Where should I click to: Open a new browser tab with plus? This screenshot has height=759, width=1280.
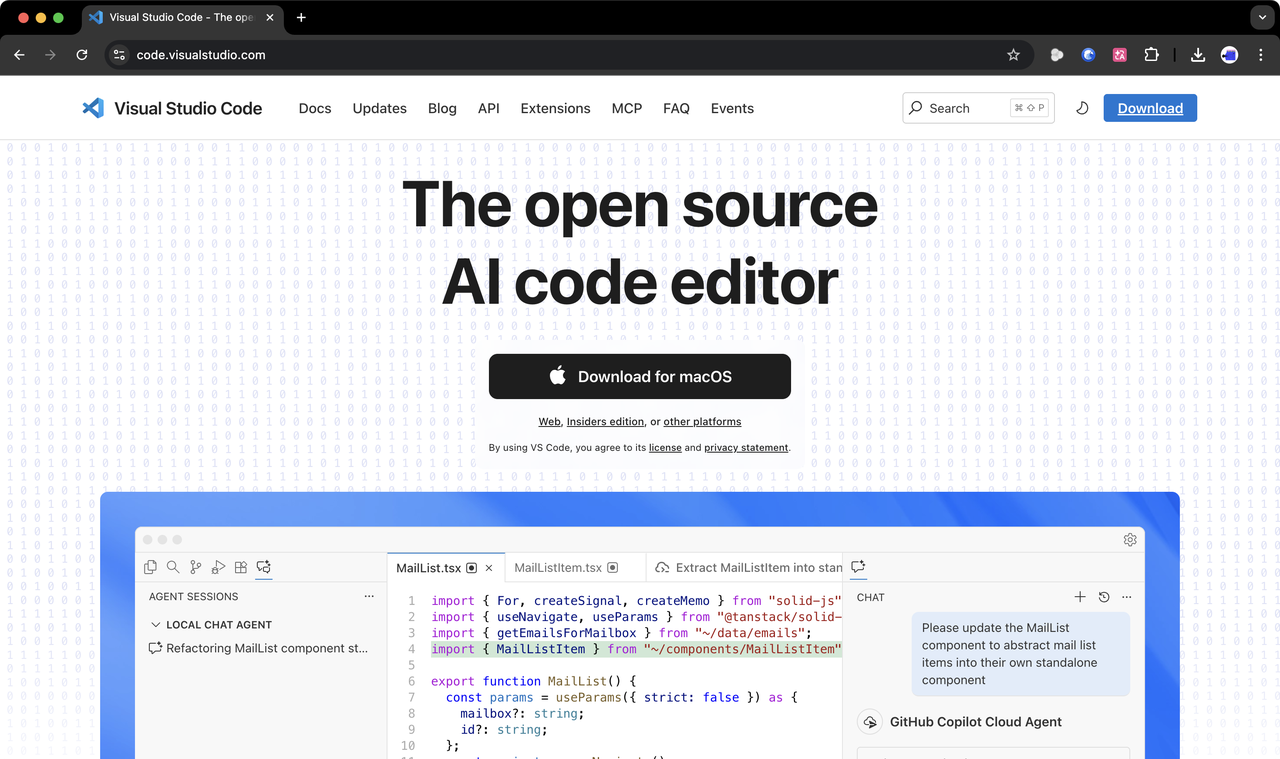301,17
